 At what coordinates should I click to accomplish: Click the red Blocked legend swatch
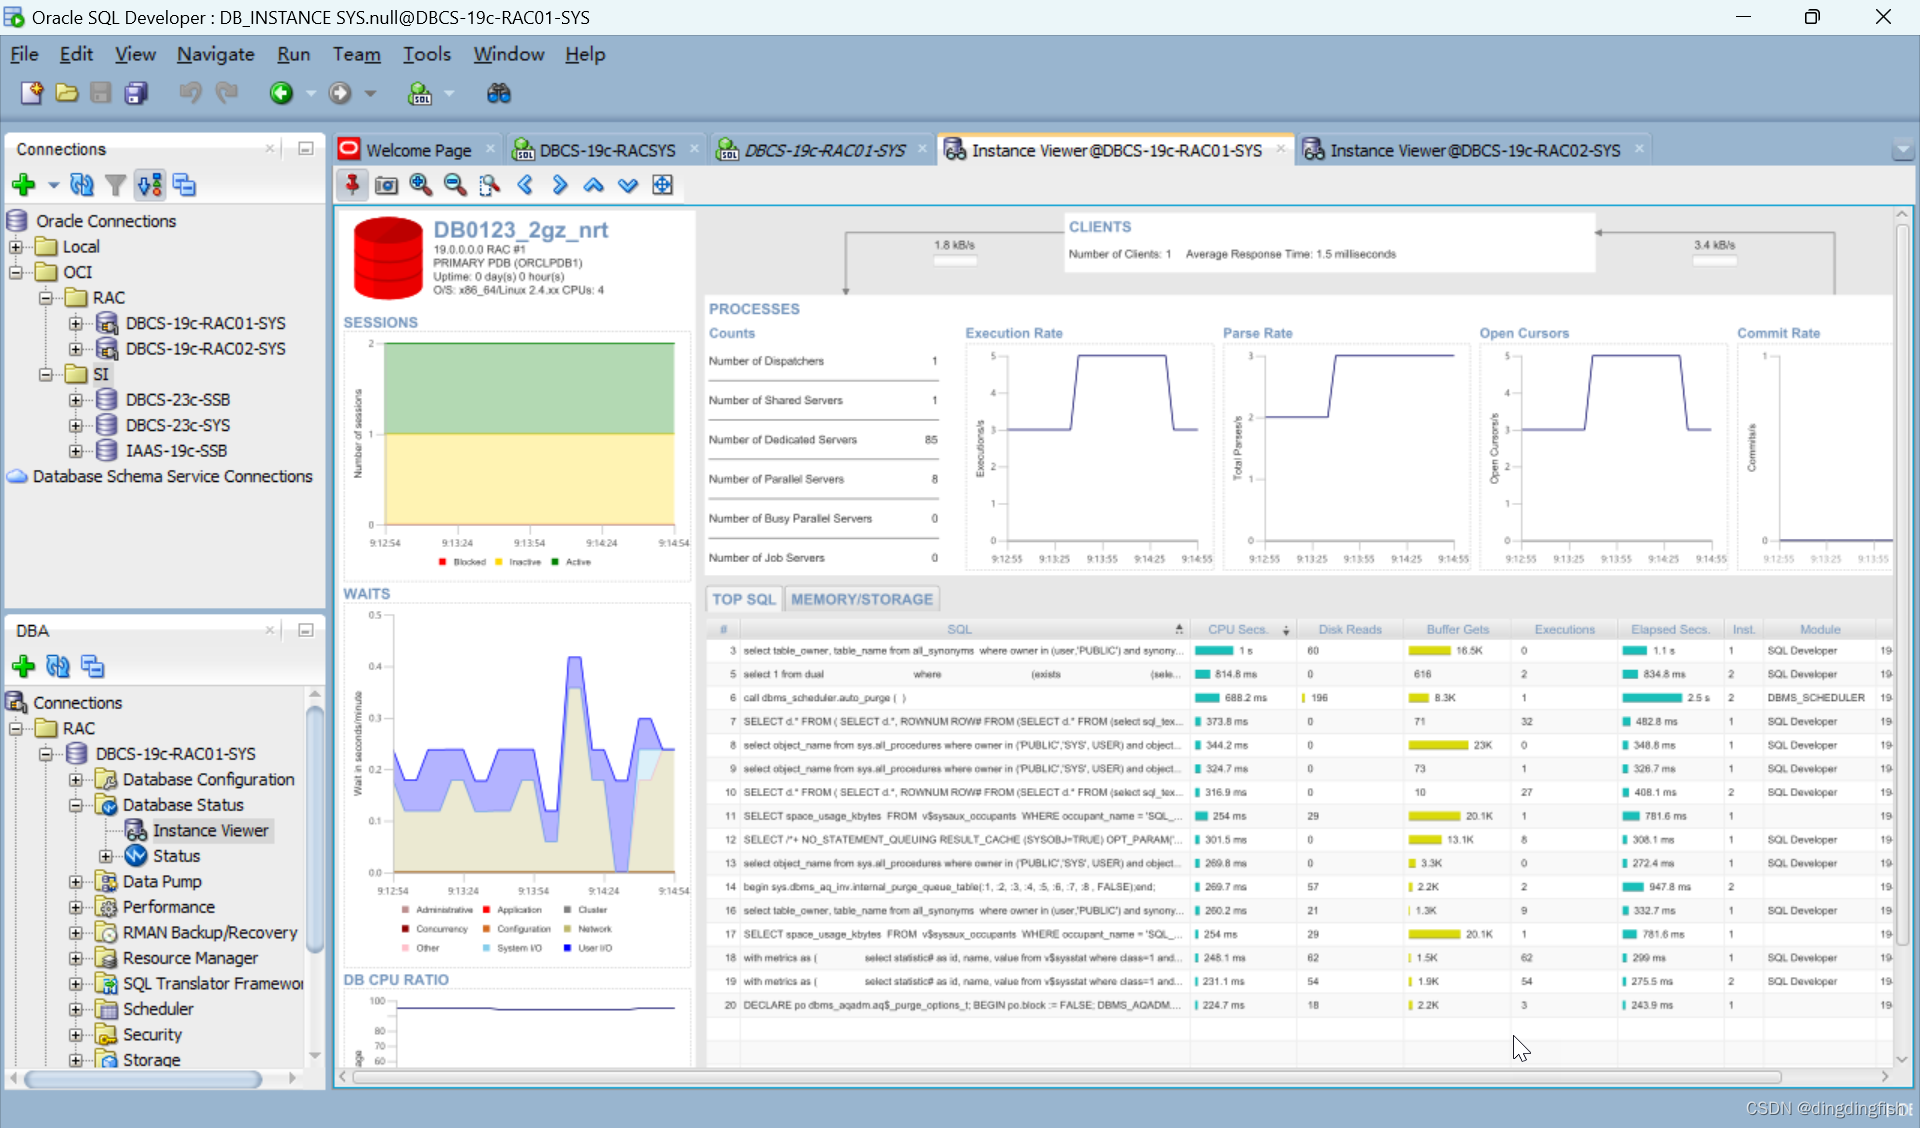pyautogui.click(x=442, y=562)
